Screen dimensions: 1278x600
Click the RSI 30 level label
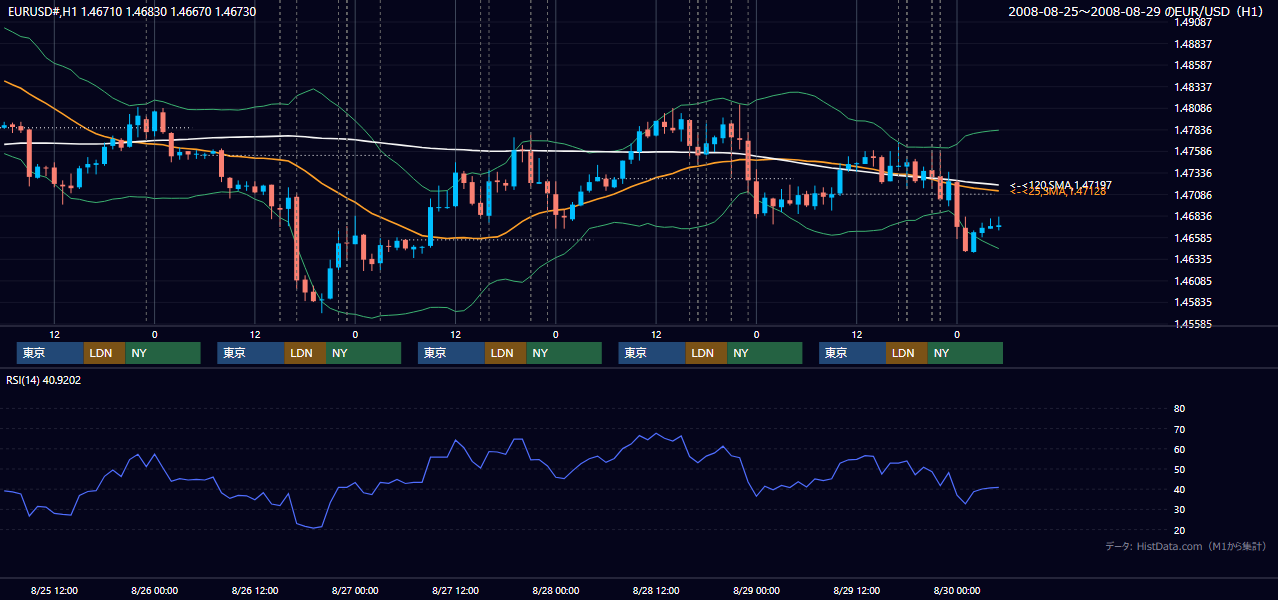pos(1179,510)
